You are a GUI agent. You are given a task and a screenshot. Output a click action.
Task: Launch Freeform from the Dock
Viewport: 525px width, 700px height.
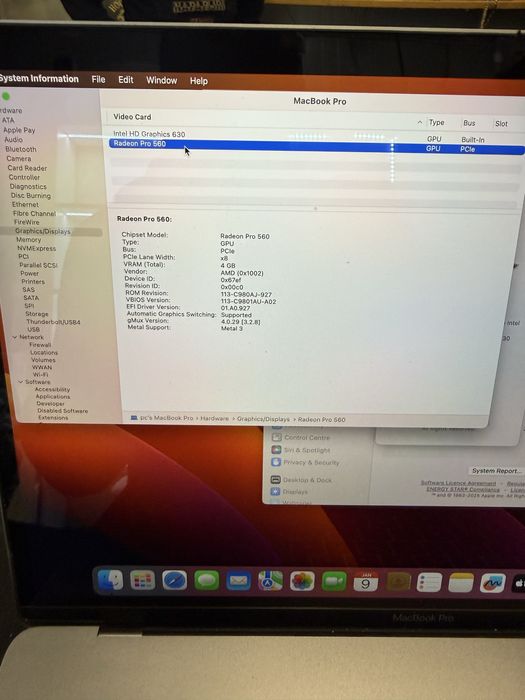tap(492, 583)
